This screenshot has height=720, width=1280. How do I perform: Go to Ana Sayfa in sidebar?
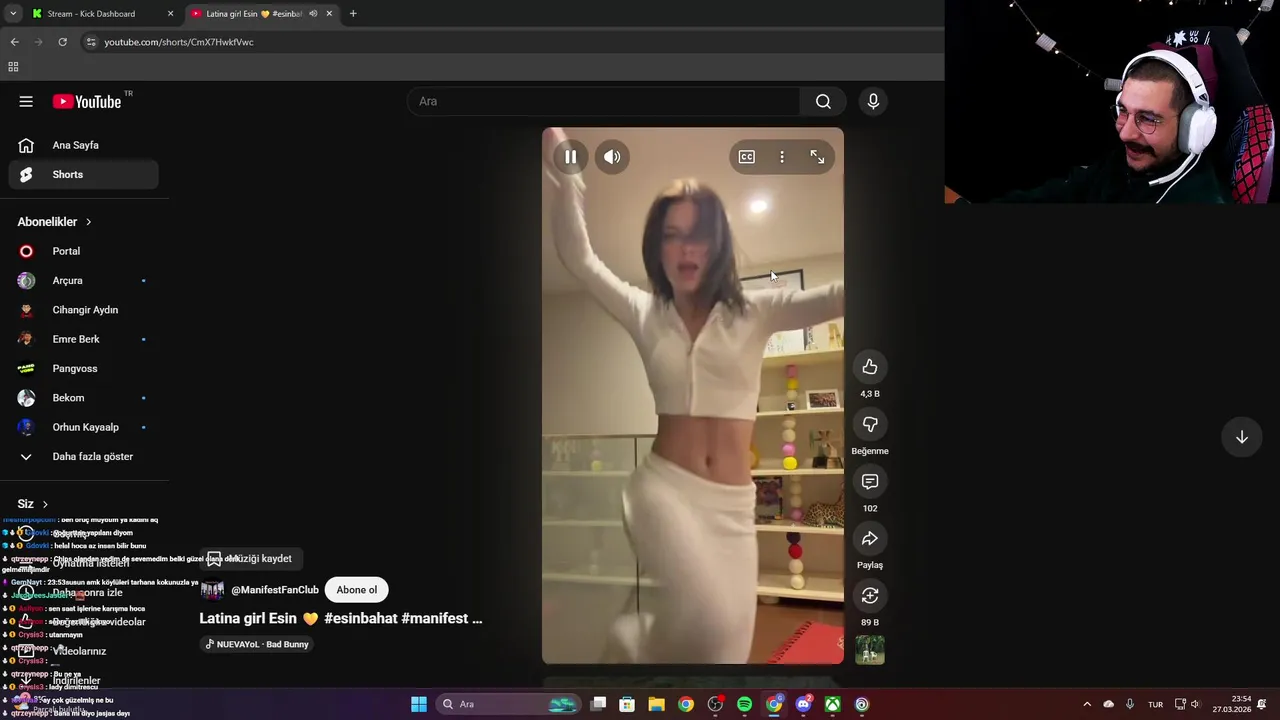[x=85, y=145]
